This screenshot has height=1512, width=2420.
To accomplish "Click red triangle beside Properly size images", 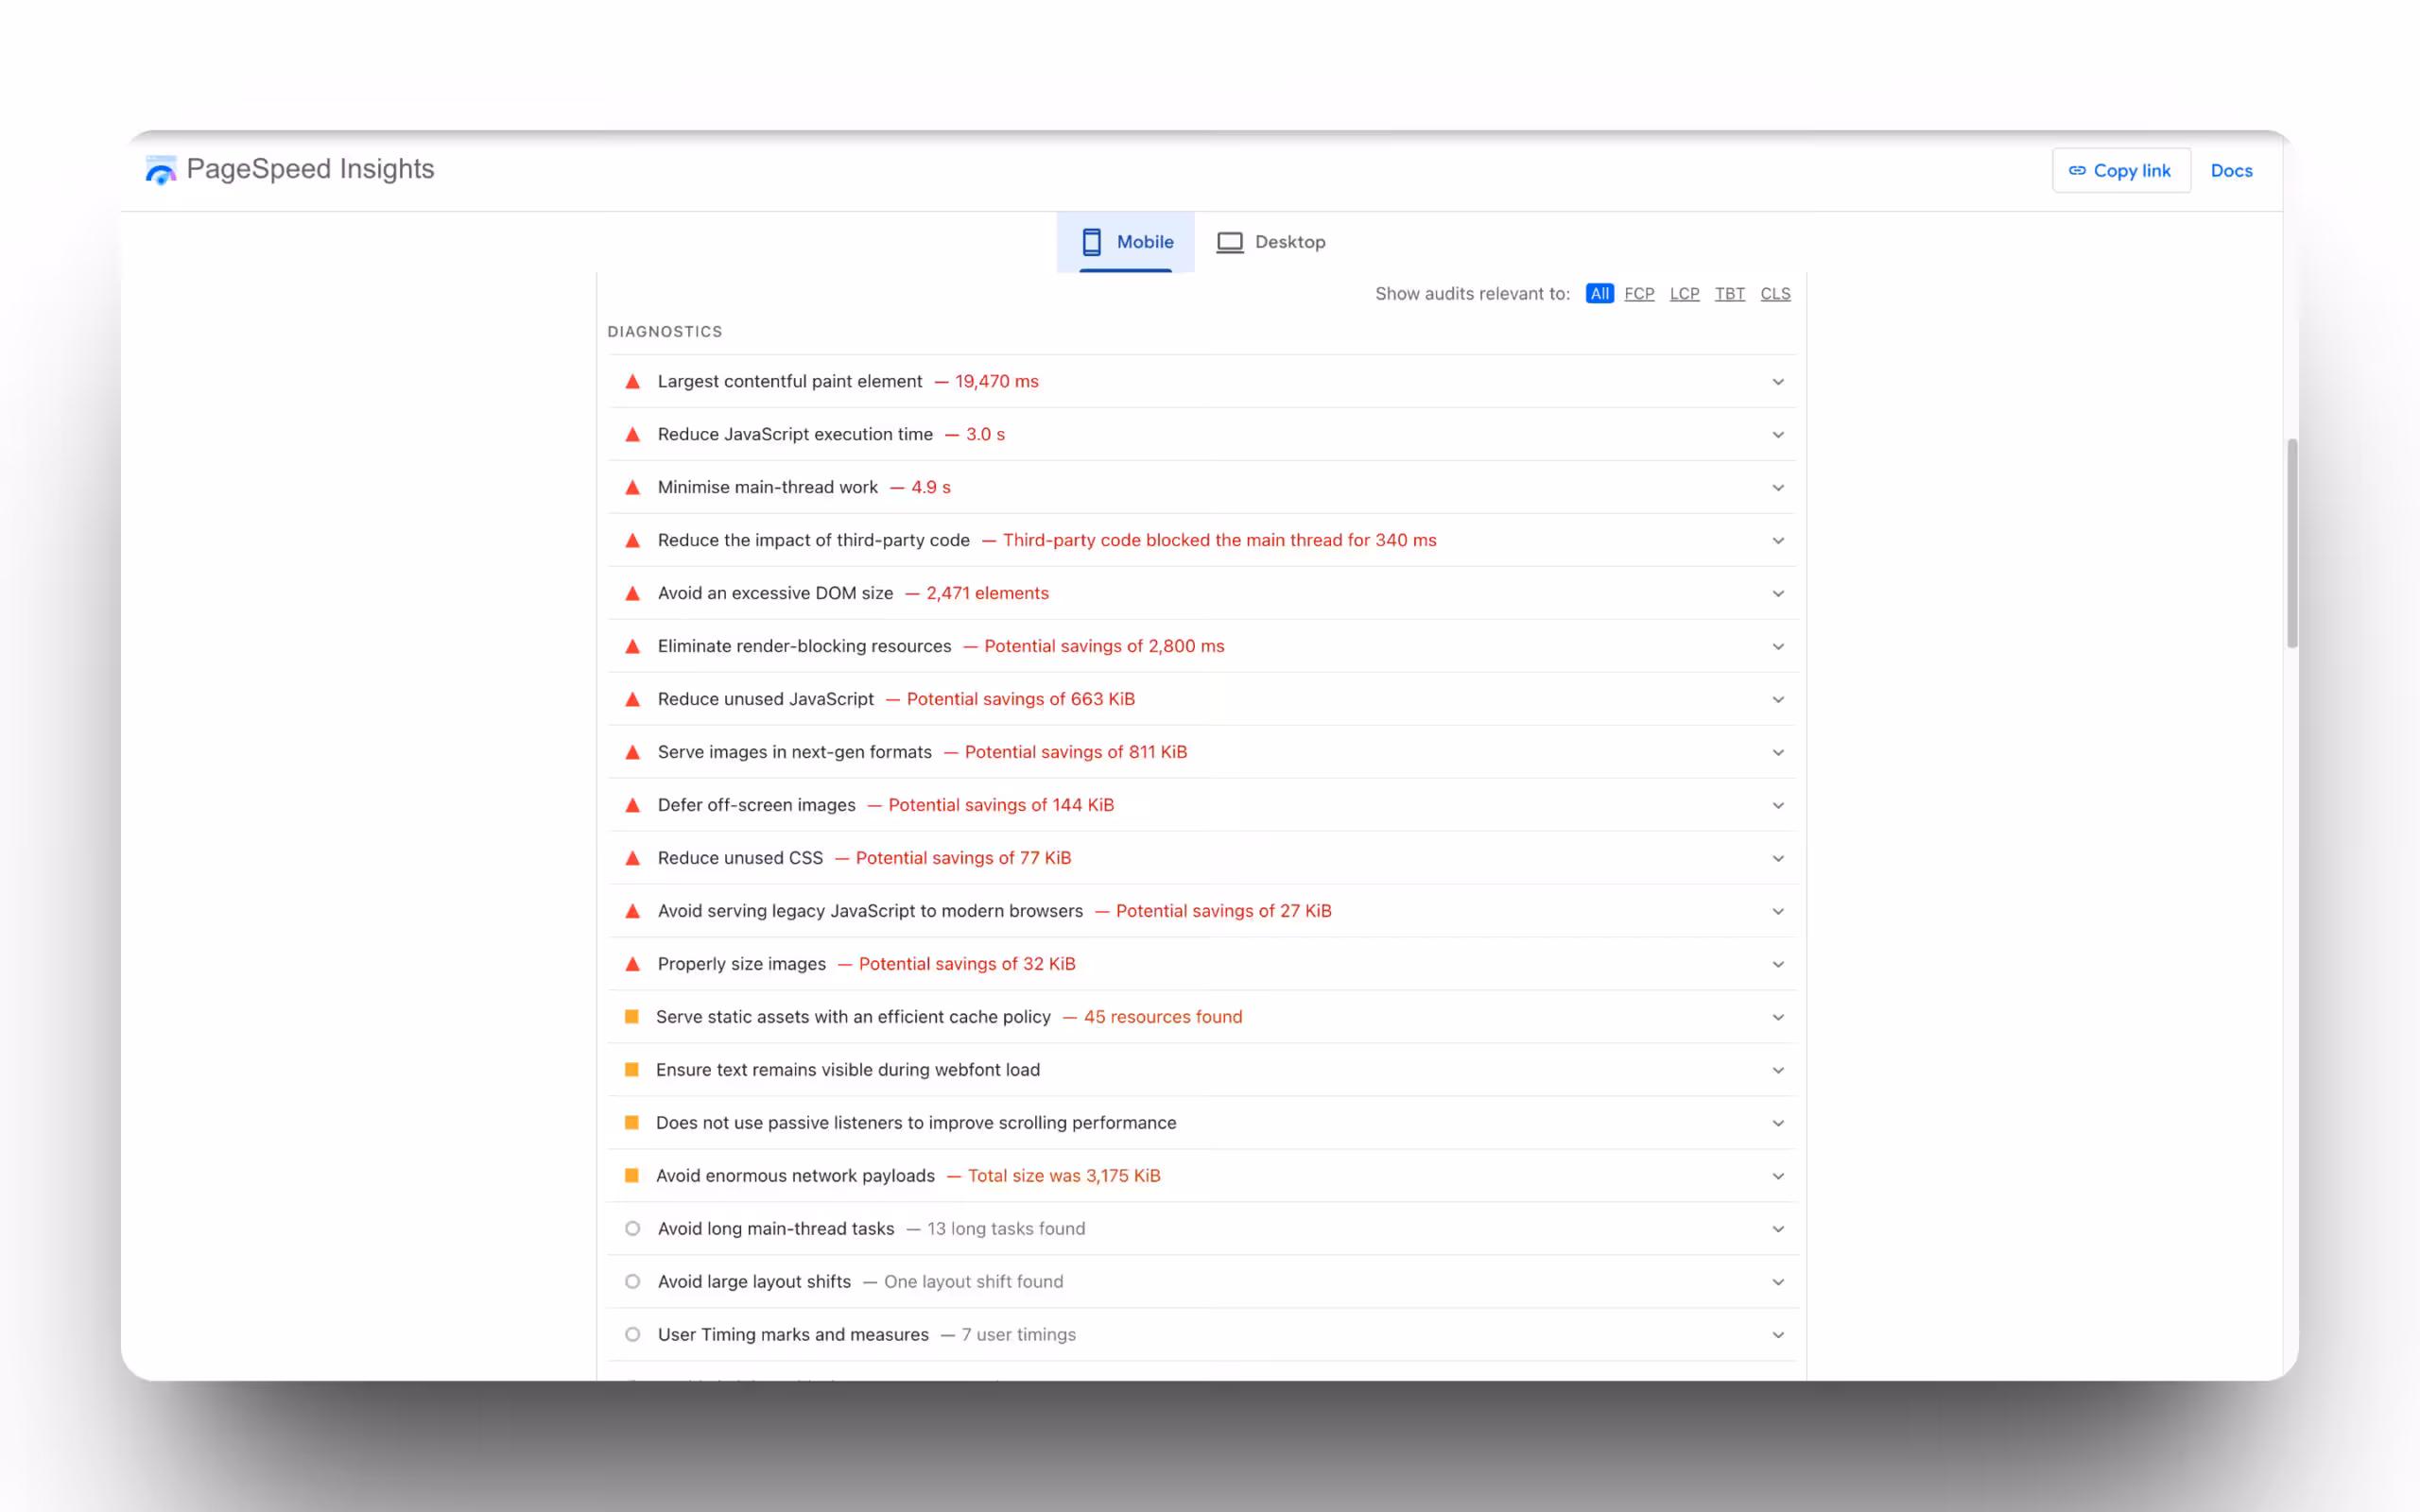I will pos(632,965).
